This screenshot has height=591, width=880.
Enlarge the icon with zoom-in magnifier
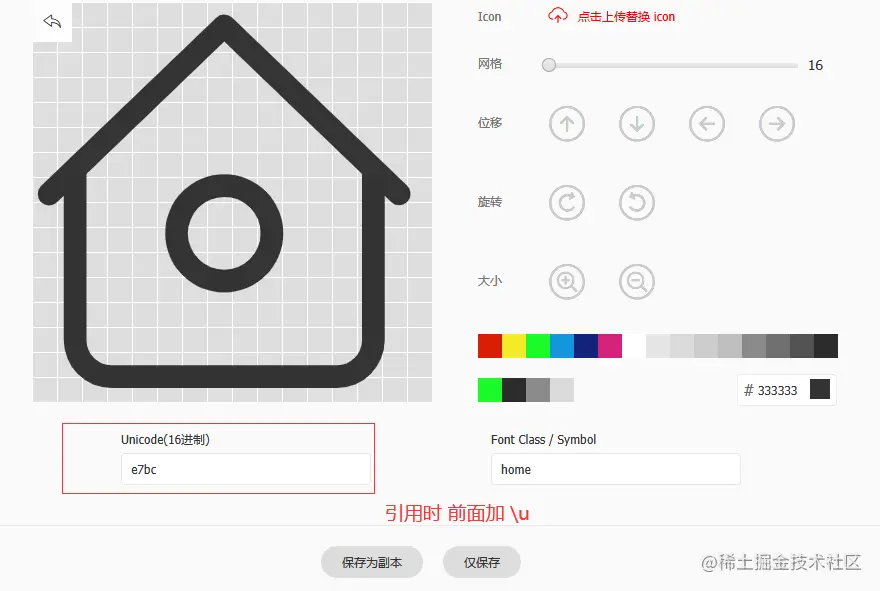coord(567,281)
